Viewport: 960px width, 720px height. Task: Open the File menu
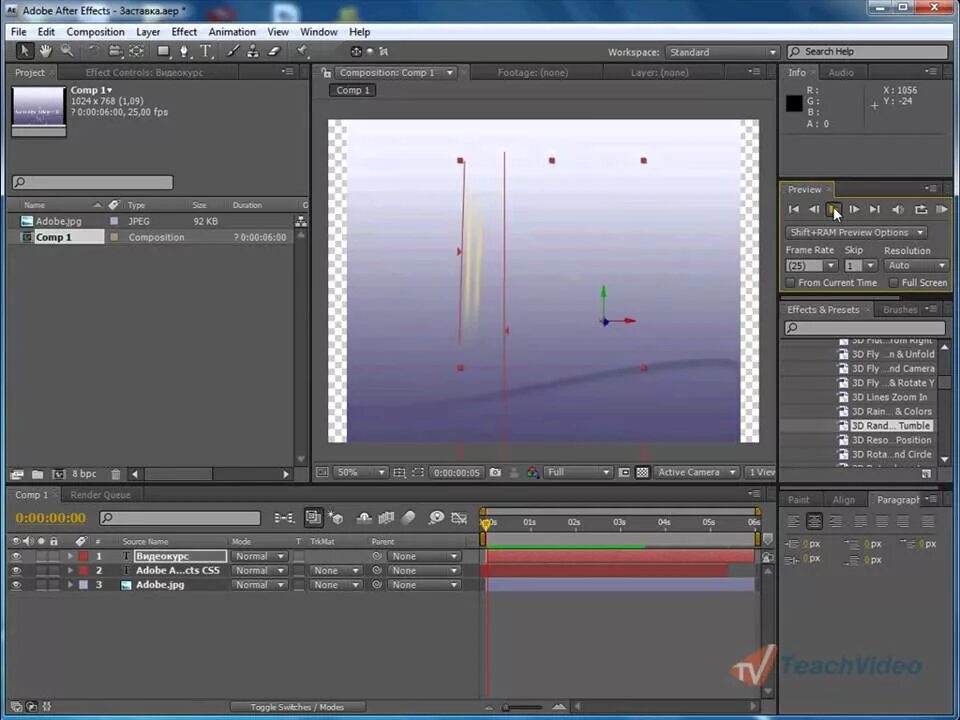[x=19, y=32]
